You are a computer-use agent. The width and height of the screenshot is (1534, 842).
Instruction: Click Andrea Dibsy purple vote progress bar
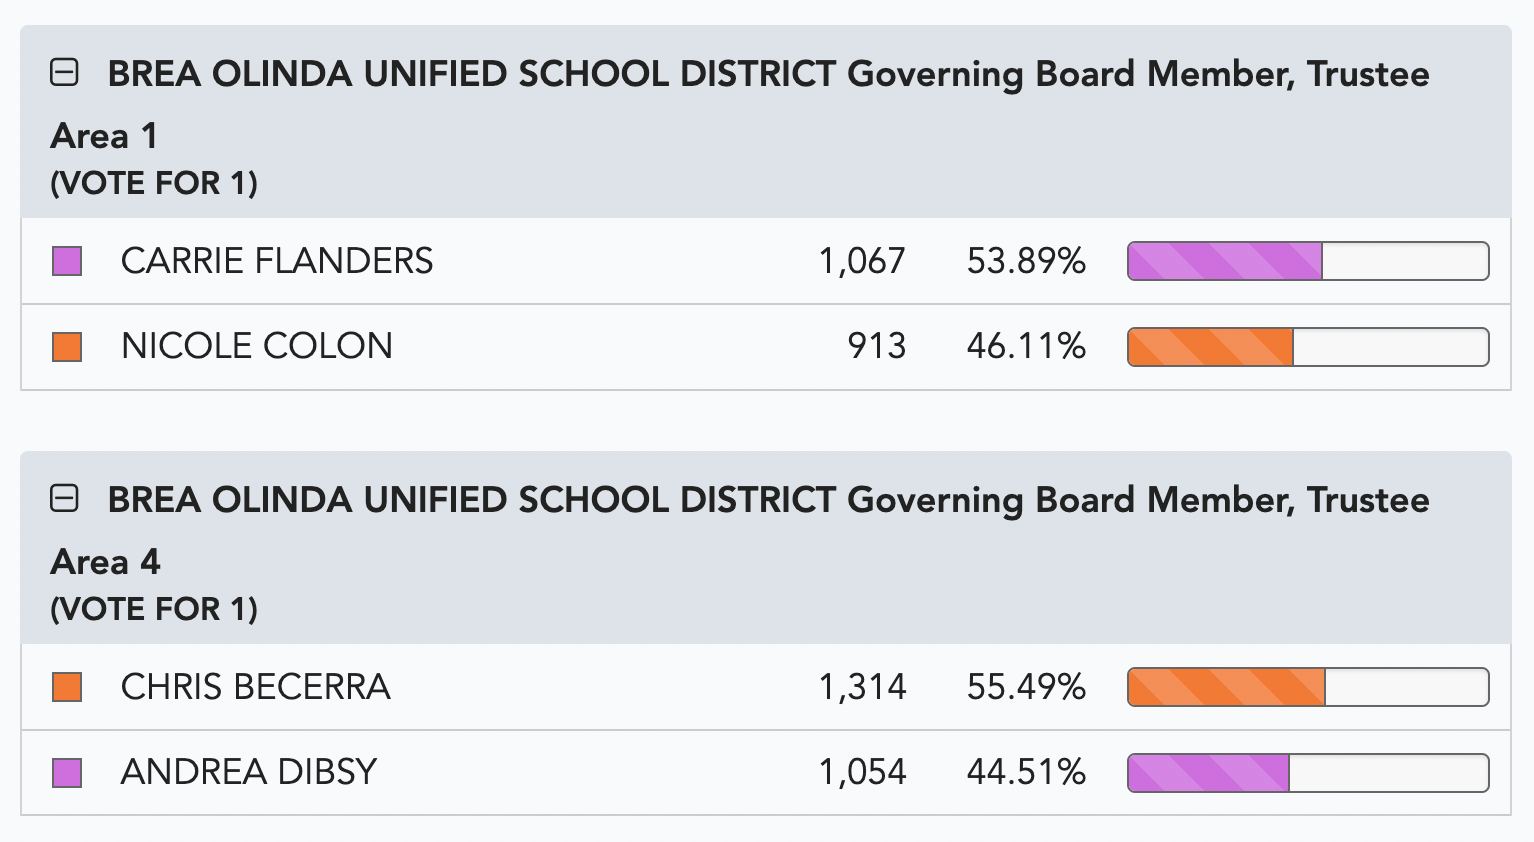pyautogui.click(x=1308, y=773)
